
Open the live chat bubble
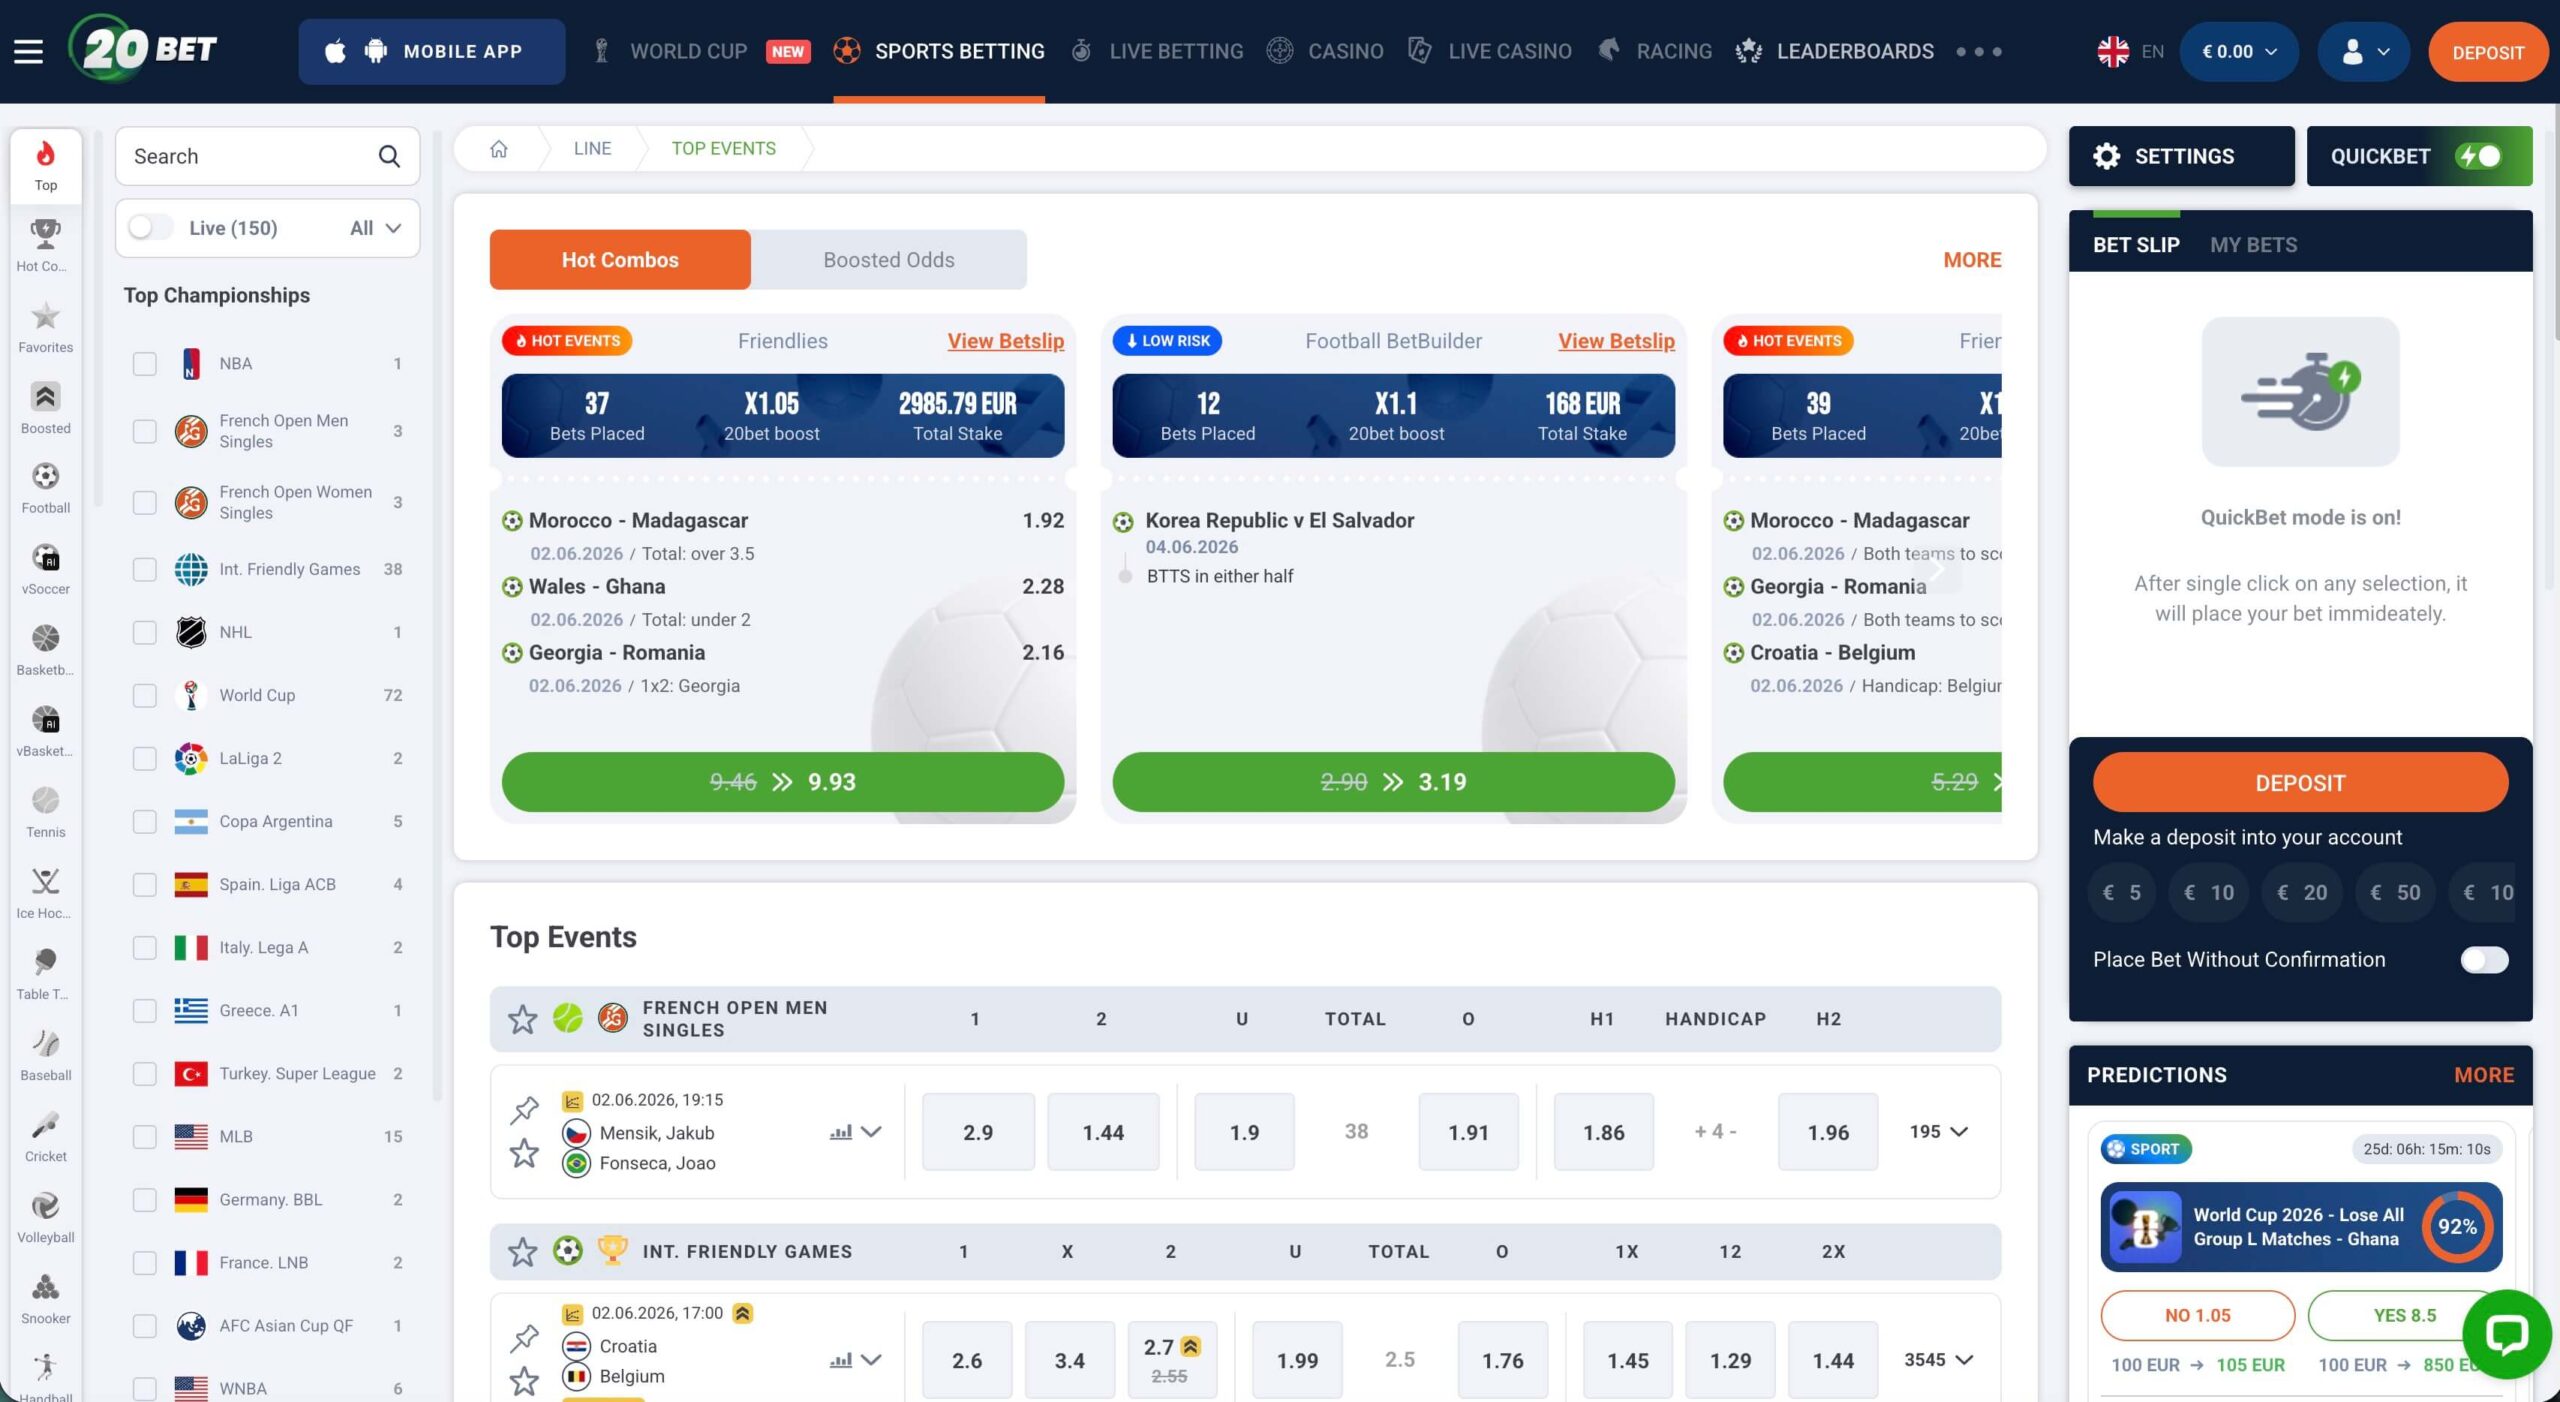(x=2507, y=1334)
